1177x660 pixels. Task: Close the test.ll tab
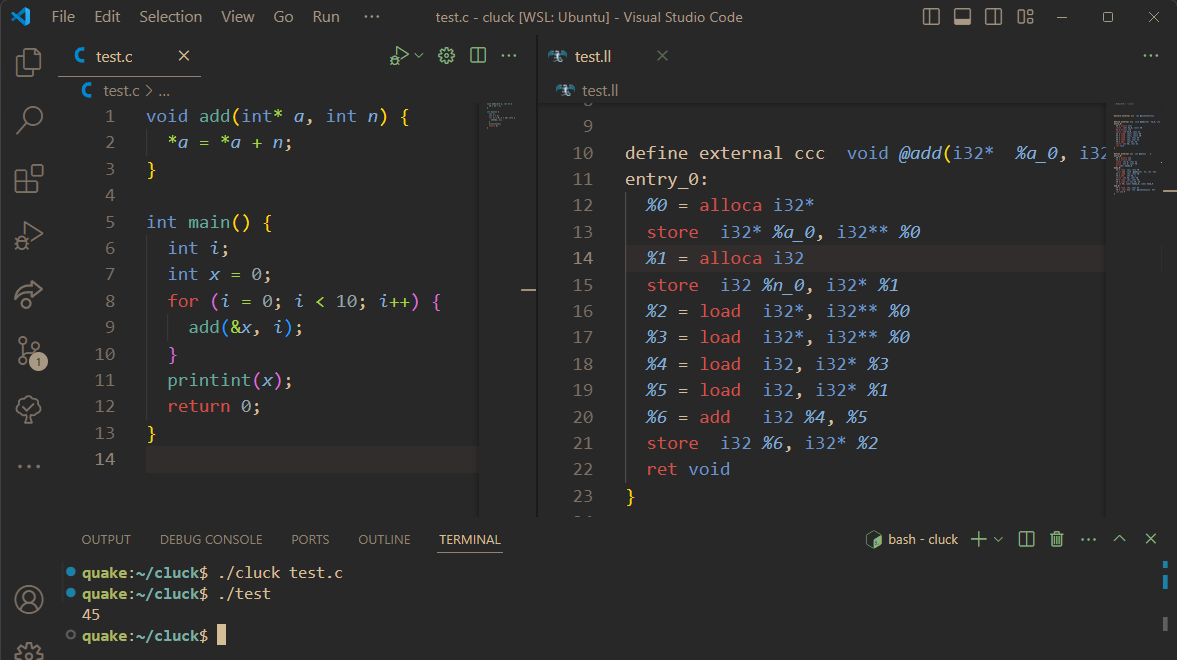click(662, 56)
